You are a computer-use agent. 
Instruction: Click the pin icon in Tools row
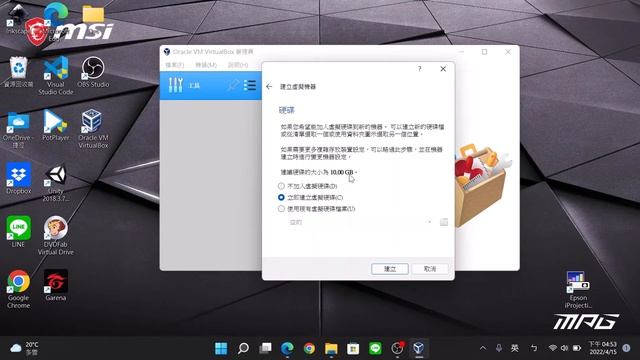(233, 85)
